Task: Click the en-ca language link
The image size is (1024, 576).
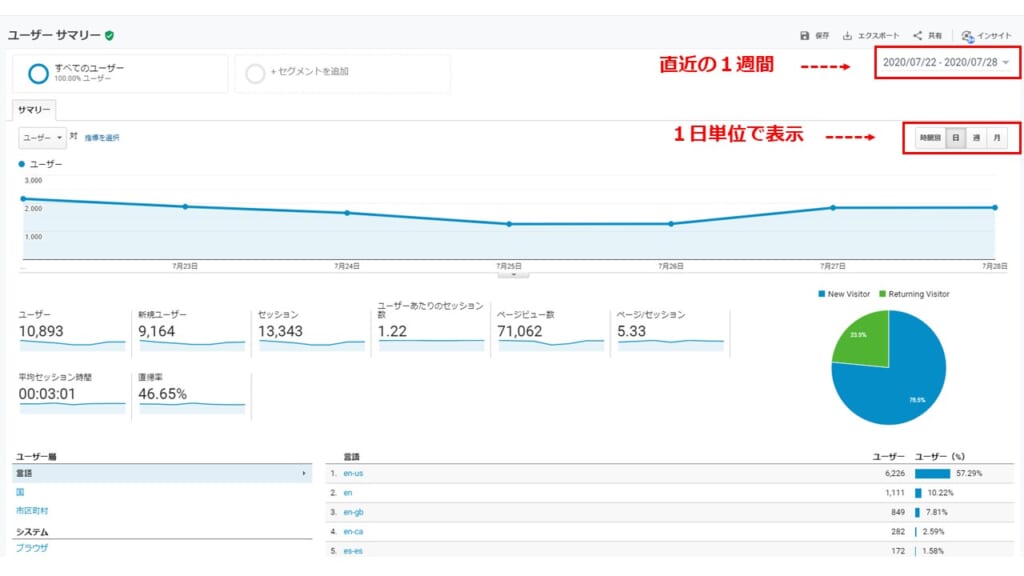Action: pos(353,532)
